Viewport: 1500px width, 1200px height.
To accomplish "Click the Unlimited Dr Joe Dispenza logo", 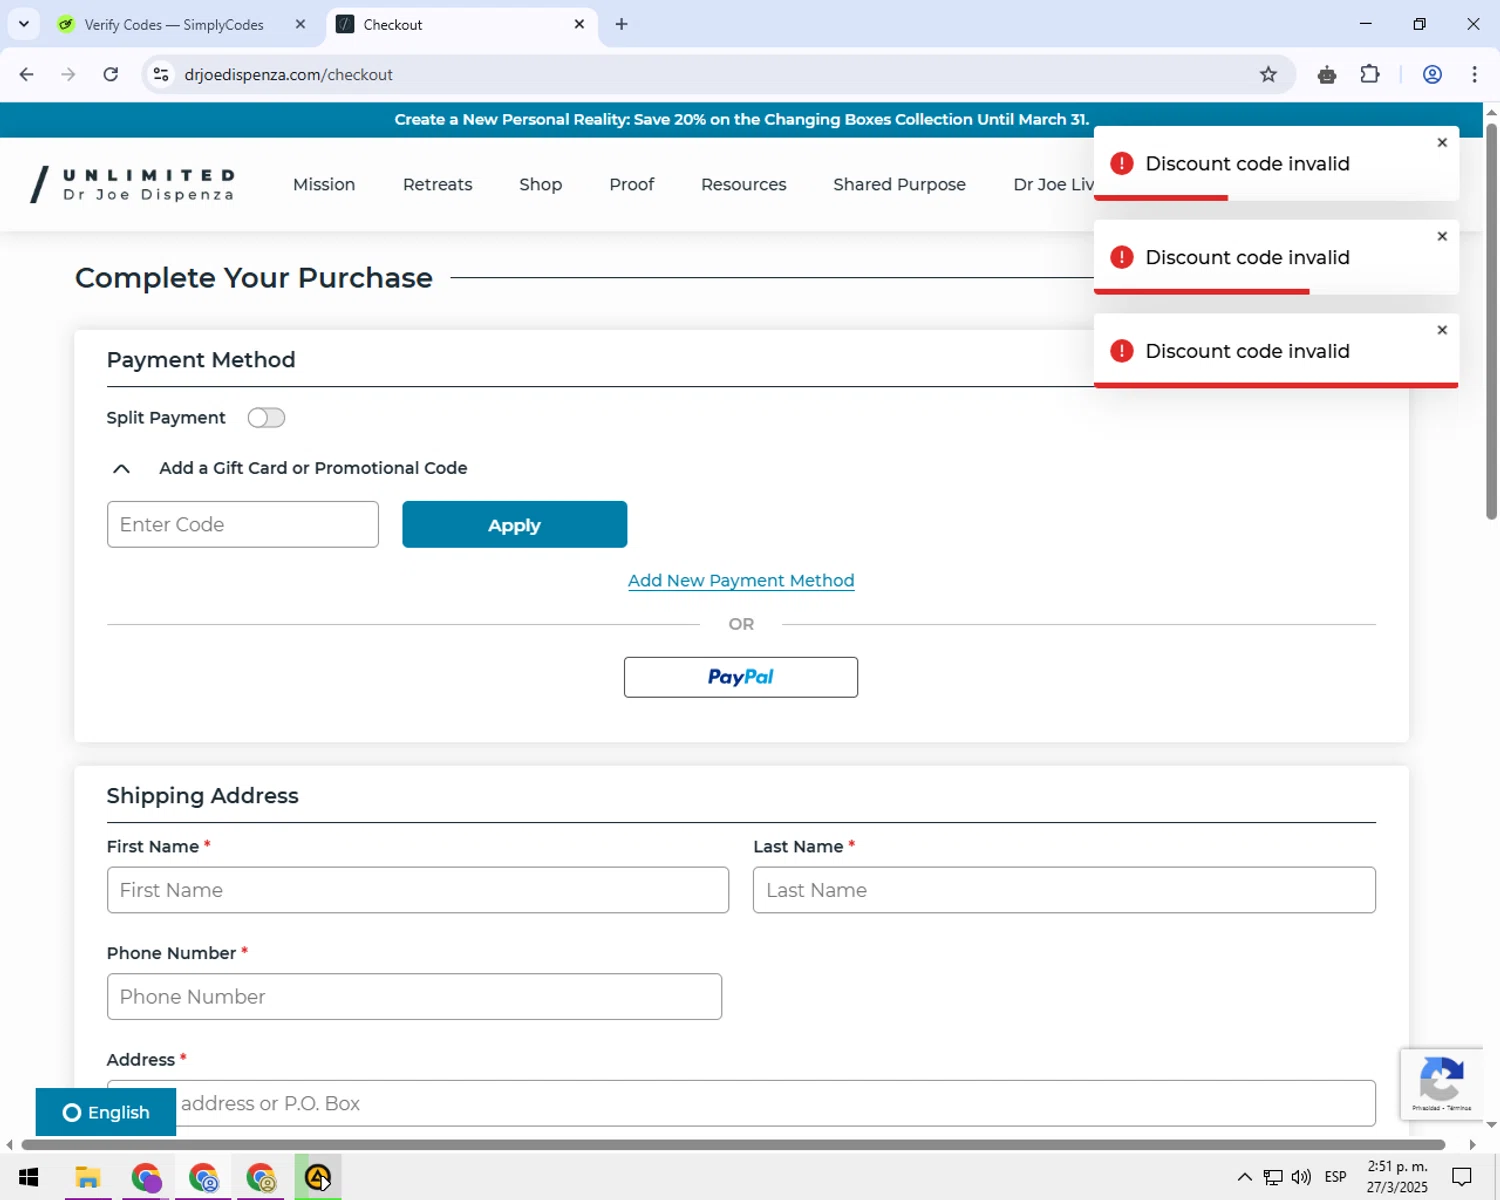I will (x=133, y=184).
